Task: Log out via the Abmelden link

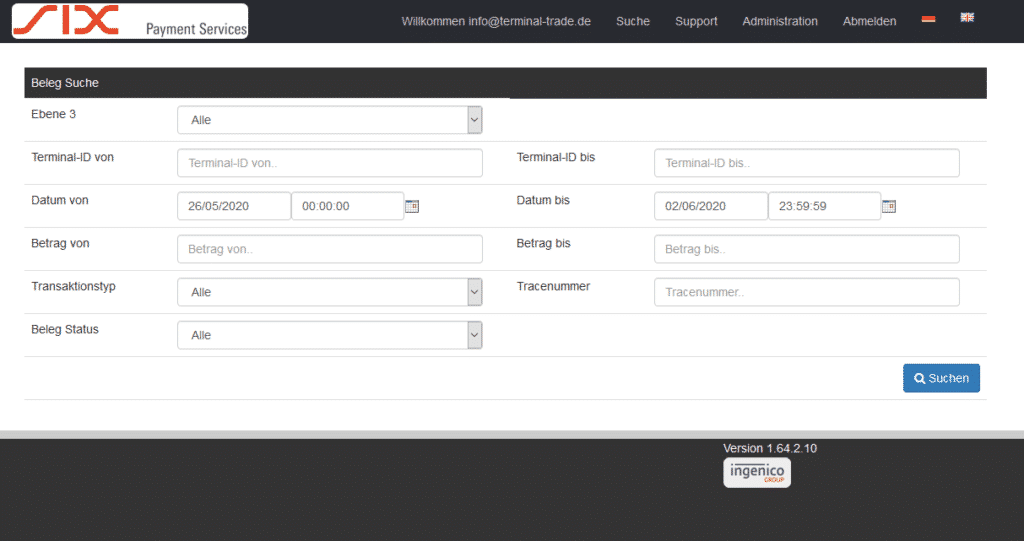Action: [869, 21]
